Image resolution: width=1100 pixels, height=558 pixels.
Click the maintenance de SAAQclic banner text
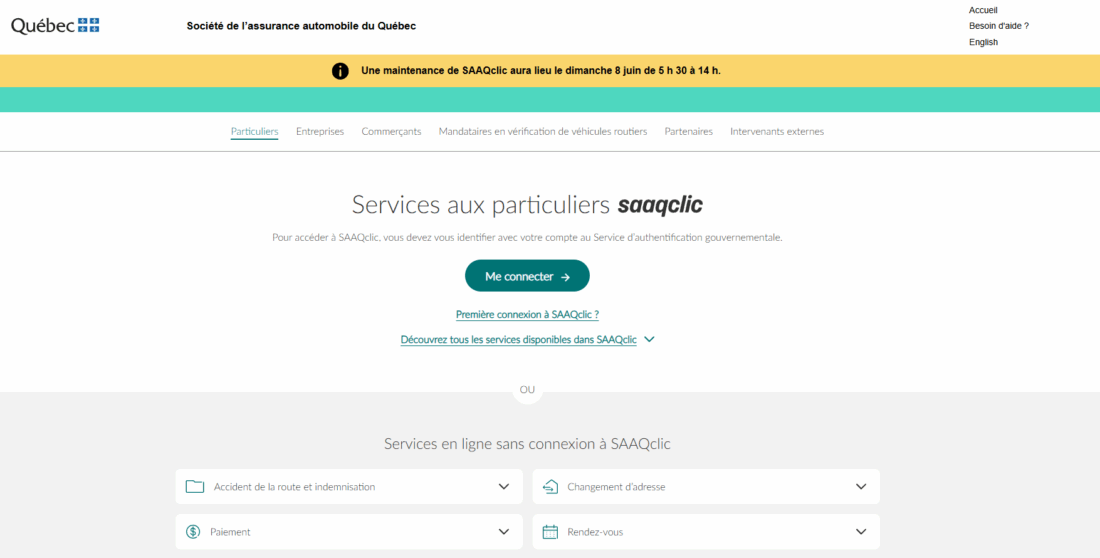point(541,71)
